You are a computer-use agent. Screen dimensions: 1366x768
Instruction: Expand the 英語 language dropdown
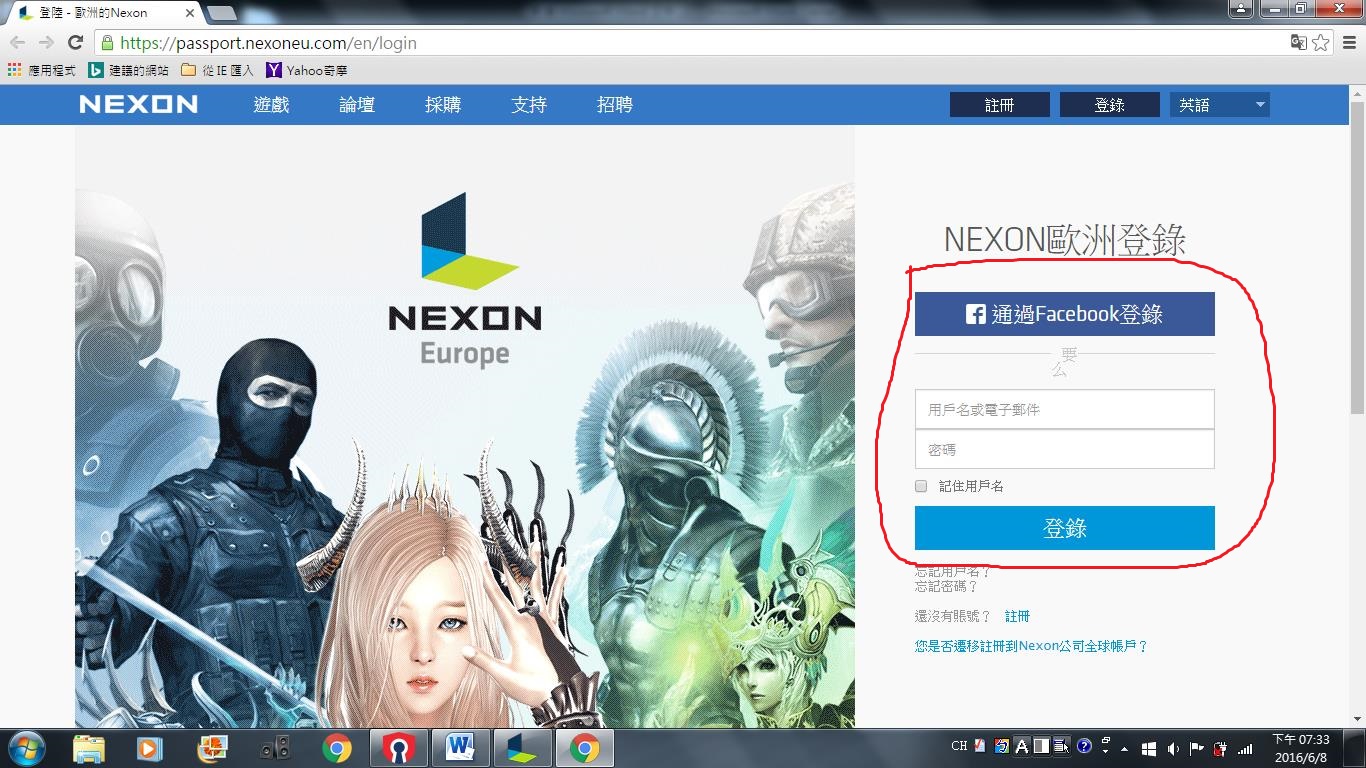tap(1220, 105)
